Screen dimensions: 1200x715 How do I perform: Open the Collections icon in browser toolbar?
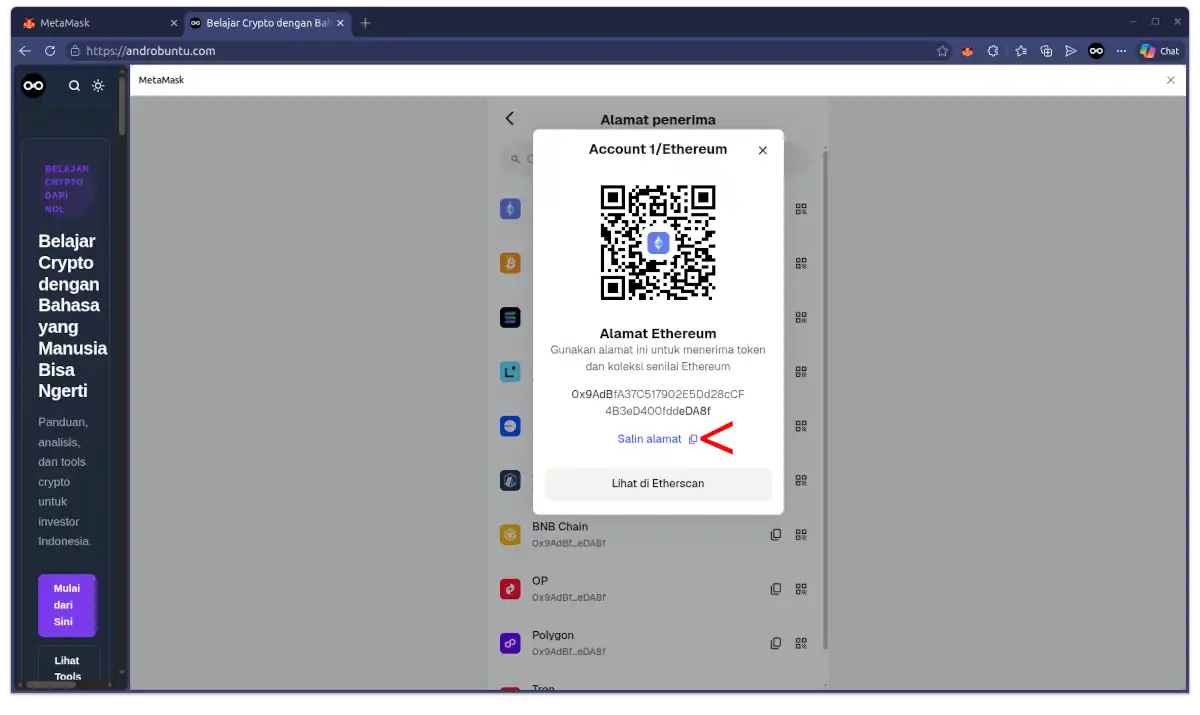(1046, 51)
